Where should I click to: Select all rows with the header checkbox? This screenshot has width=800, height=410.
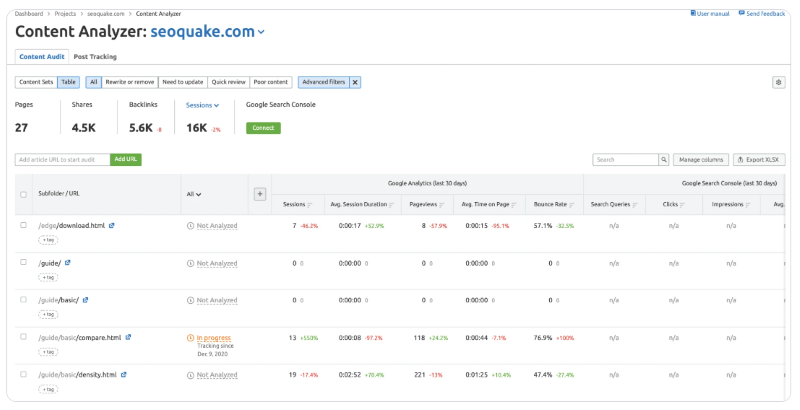coord(24,194)
